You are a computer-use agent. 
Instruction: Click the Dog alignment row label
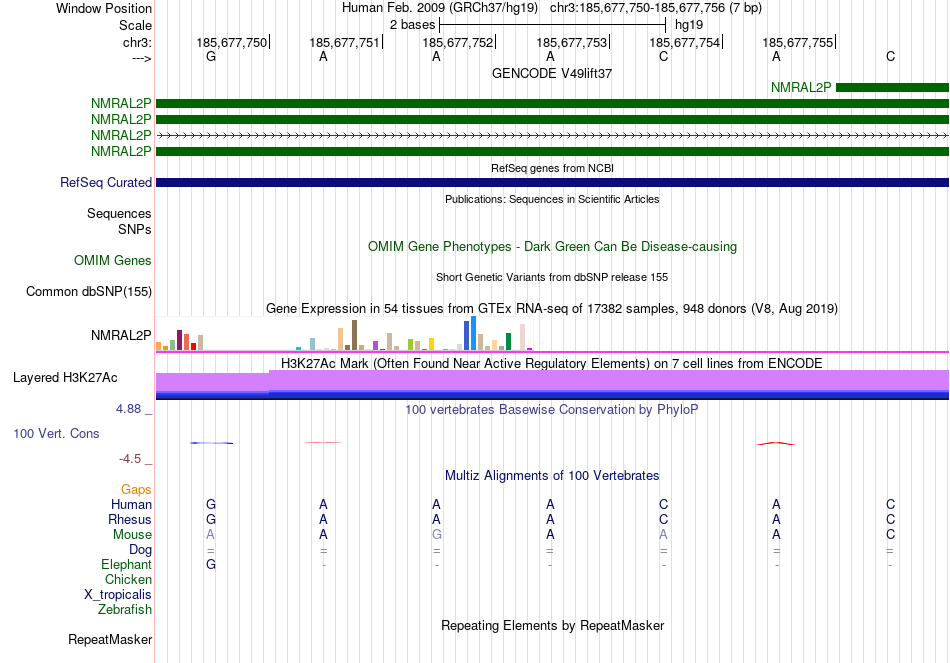[140, 550]
